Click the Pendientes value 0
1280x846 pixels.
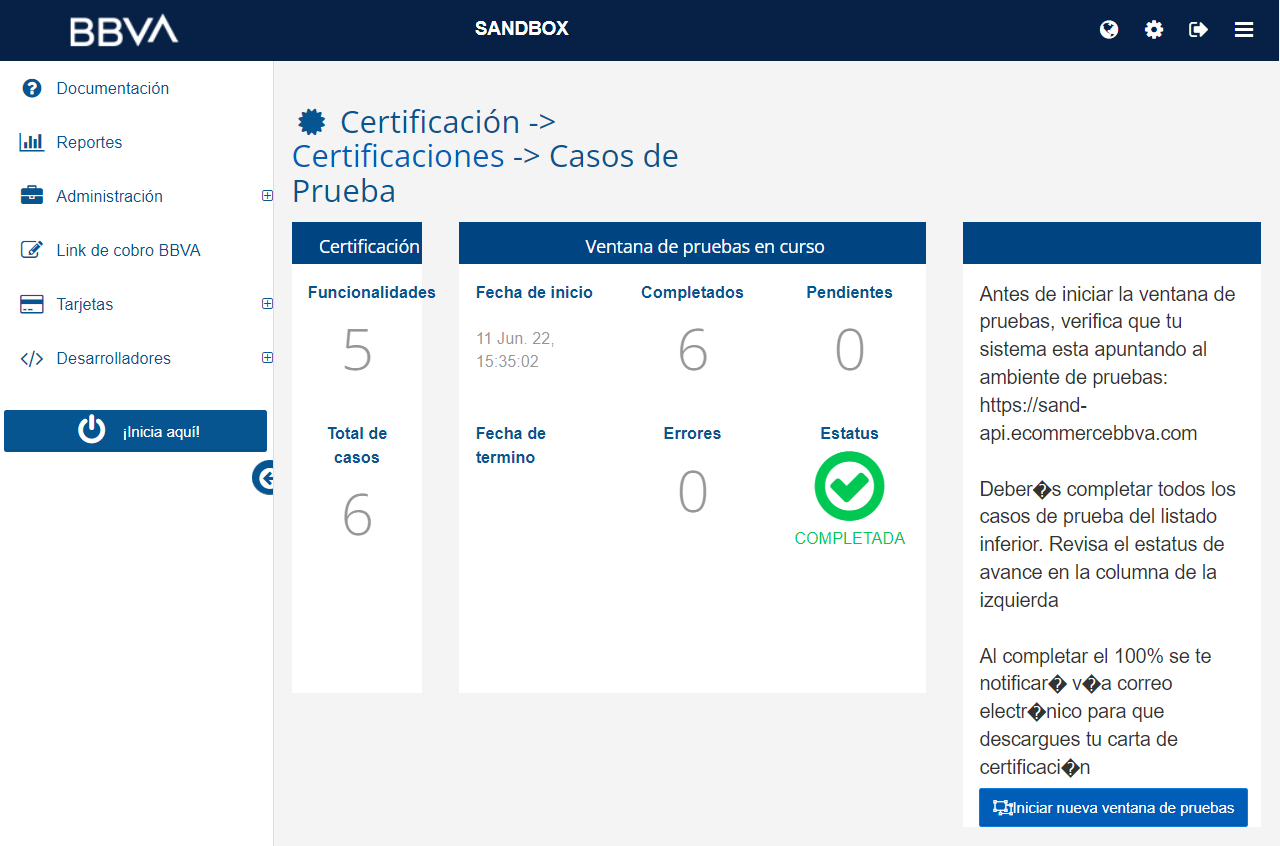tap(850, 350)
